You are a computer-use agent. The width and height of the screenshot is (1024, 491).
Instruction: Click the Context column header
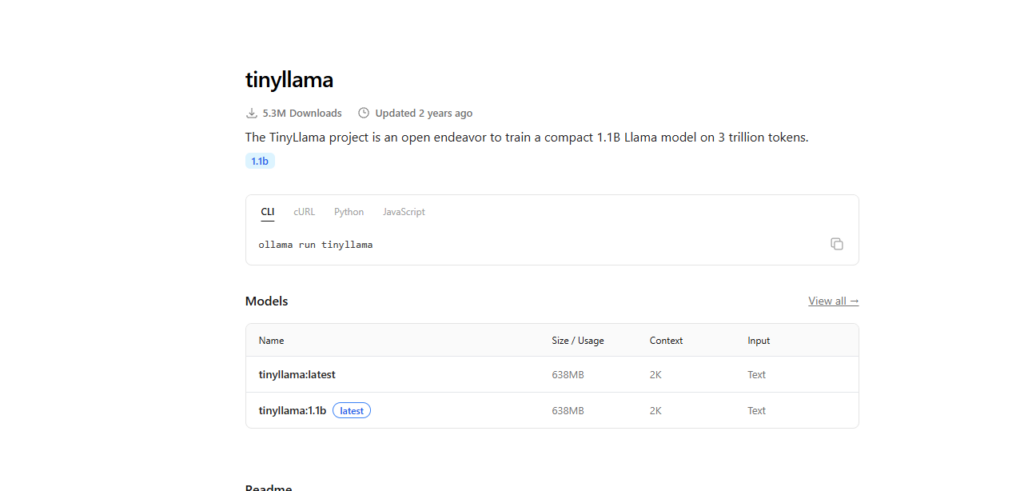(666, 341)
